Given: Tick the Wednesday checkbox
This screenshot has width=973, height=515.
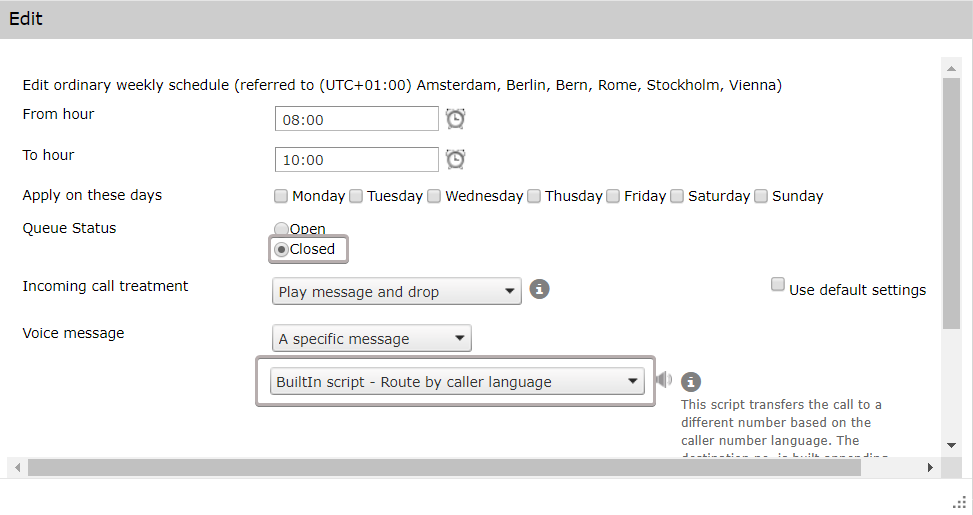Looking at the screenshot, I should pyautogui.click(x=434, y=196).
